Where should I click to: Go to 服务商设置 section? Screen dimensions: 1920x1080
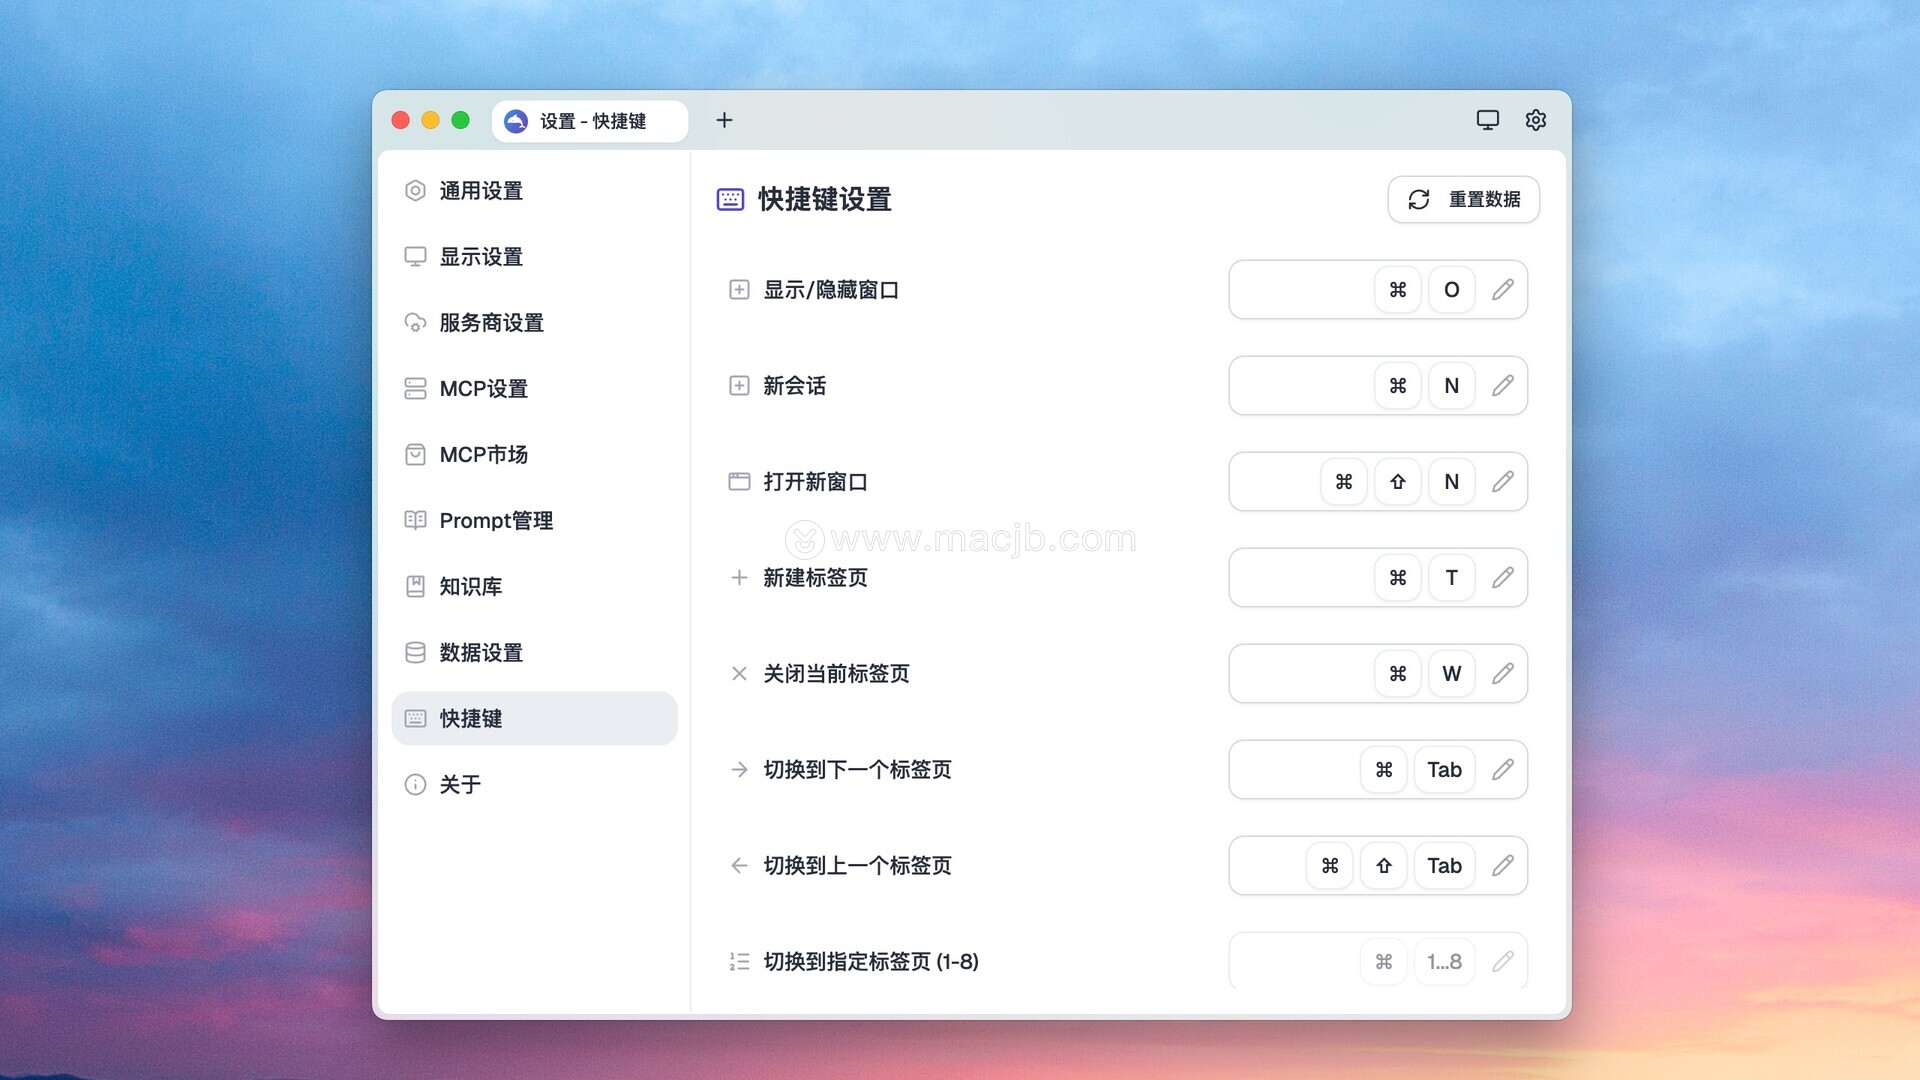point(491,323)
